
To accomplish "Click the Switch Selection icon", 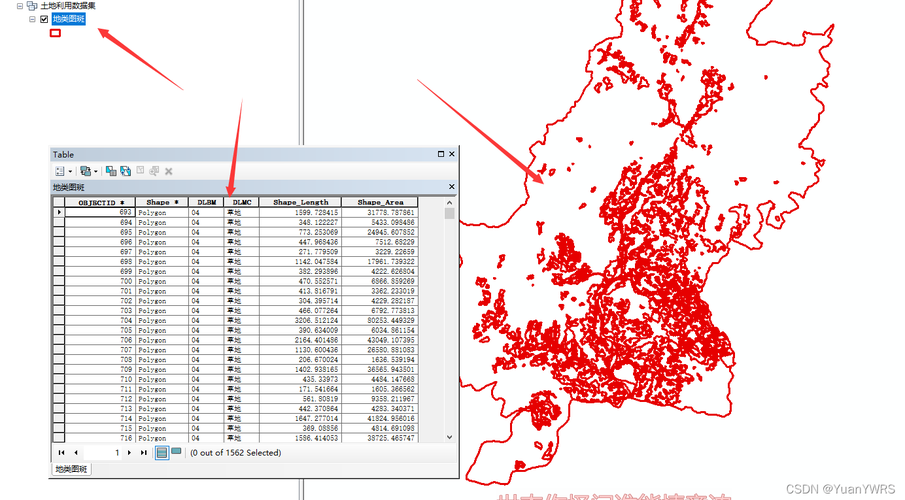I will pyautogui.click(x=125, y=171).
